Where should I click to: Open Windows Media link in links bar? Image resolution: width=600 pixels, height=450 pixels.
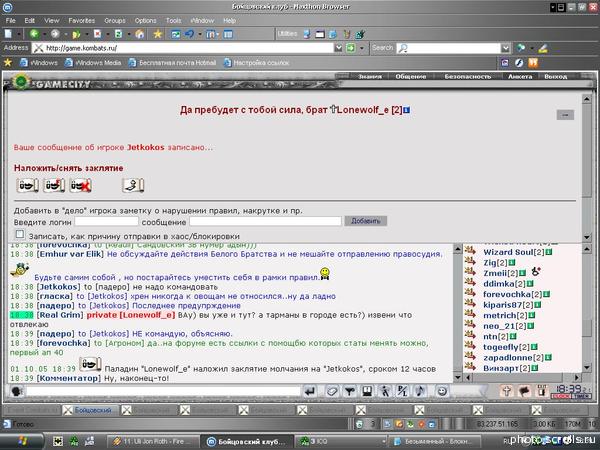tap(93, 63)
